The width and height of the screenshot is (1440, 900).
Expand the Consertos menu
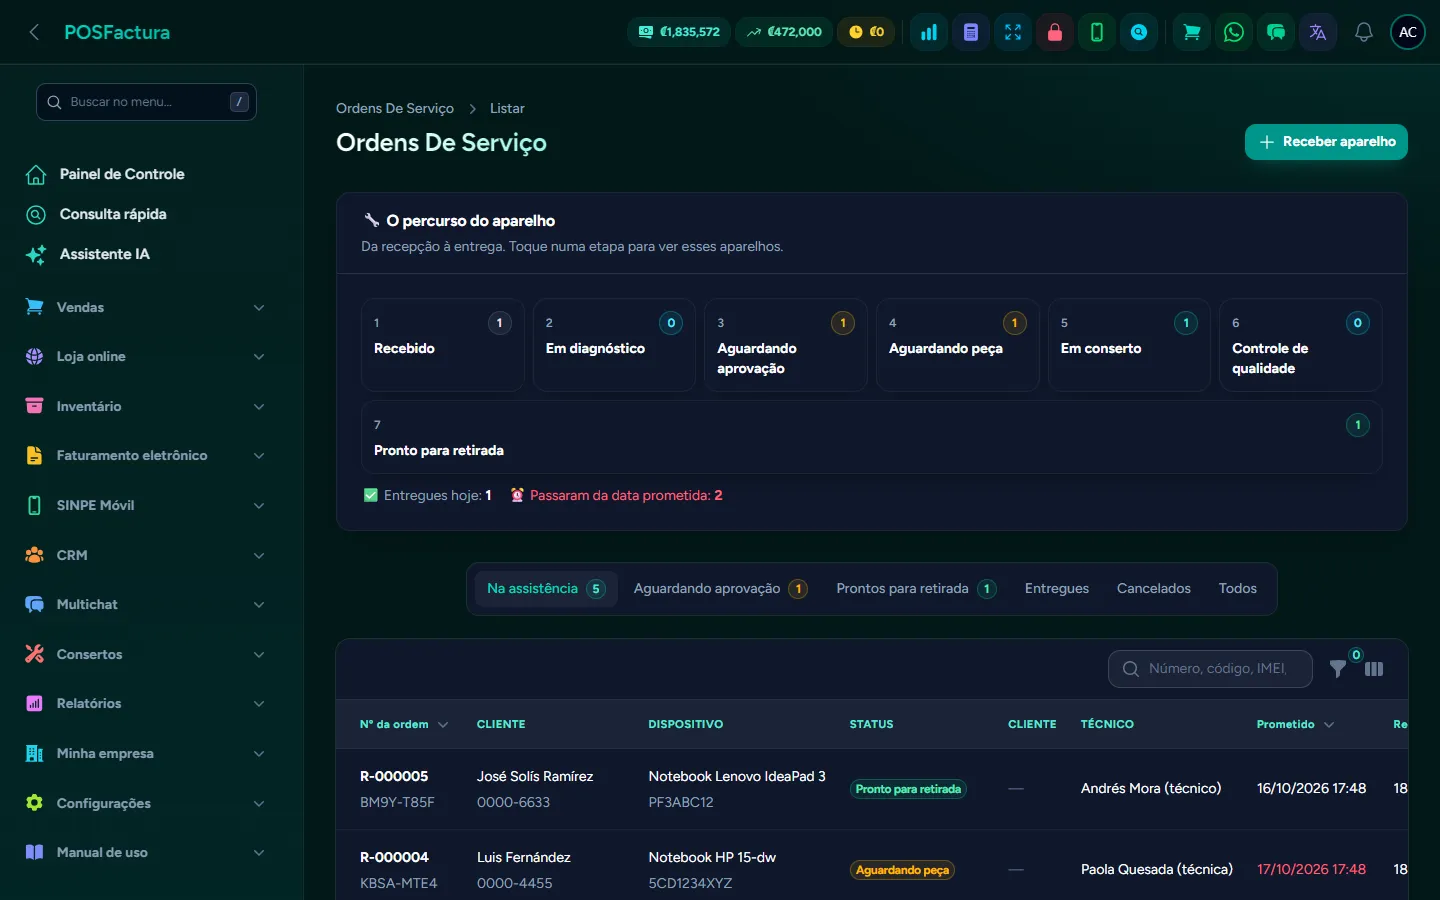pos(145,654)
